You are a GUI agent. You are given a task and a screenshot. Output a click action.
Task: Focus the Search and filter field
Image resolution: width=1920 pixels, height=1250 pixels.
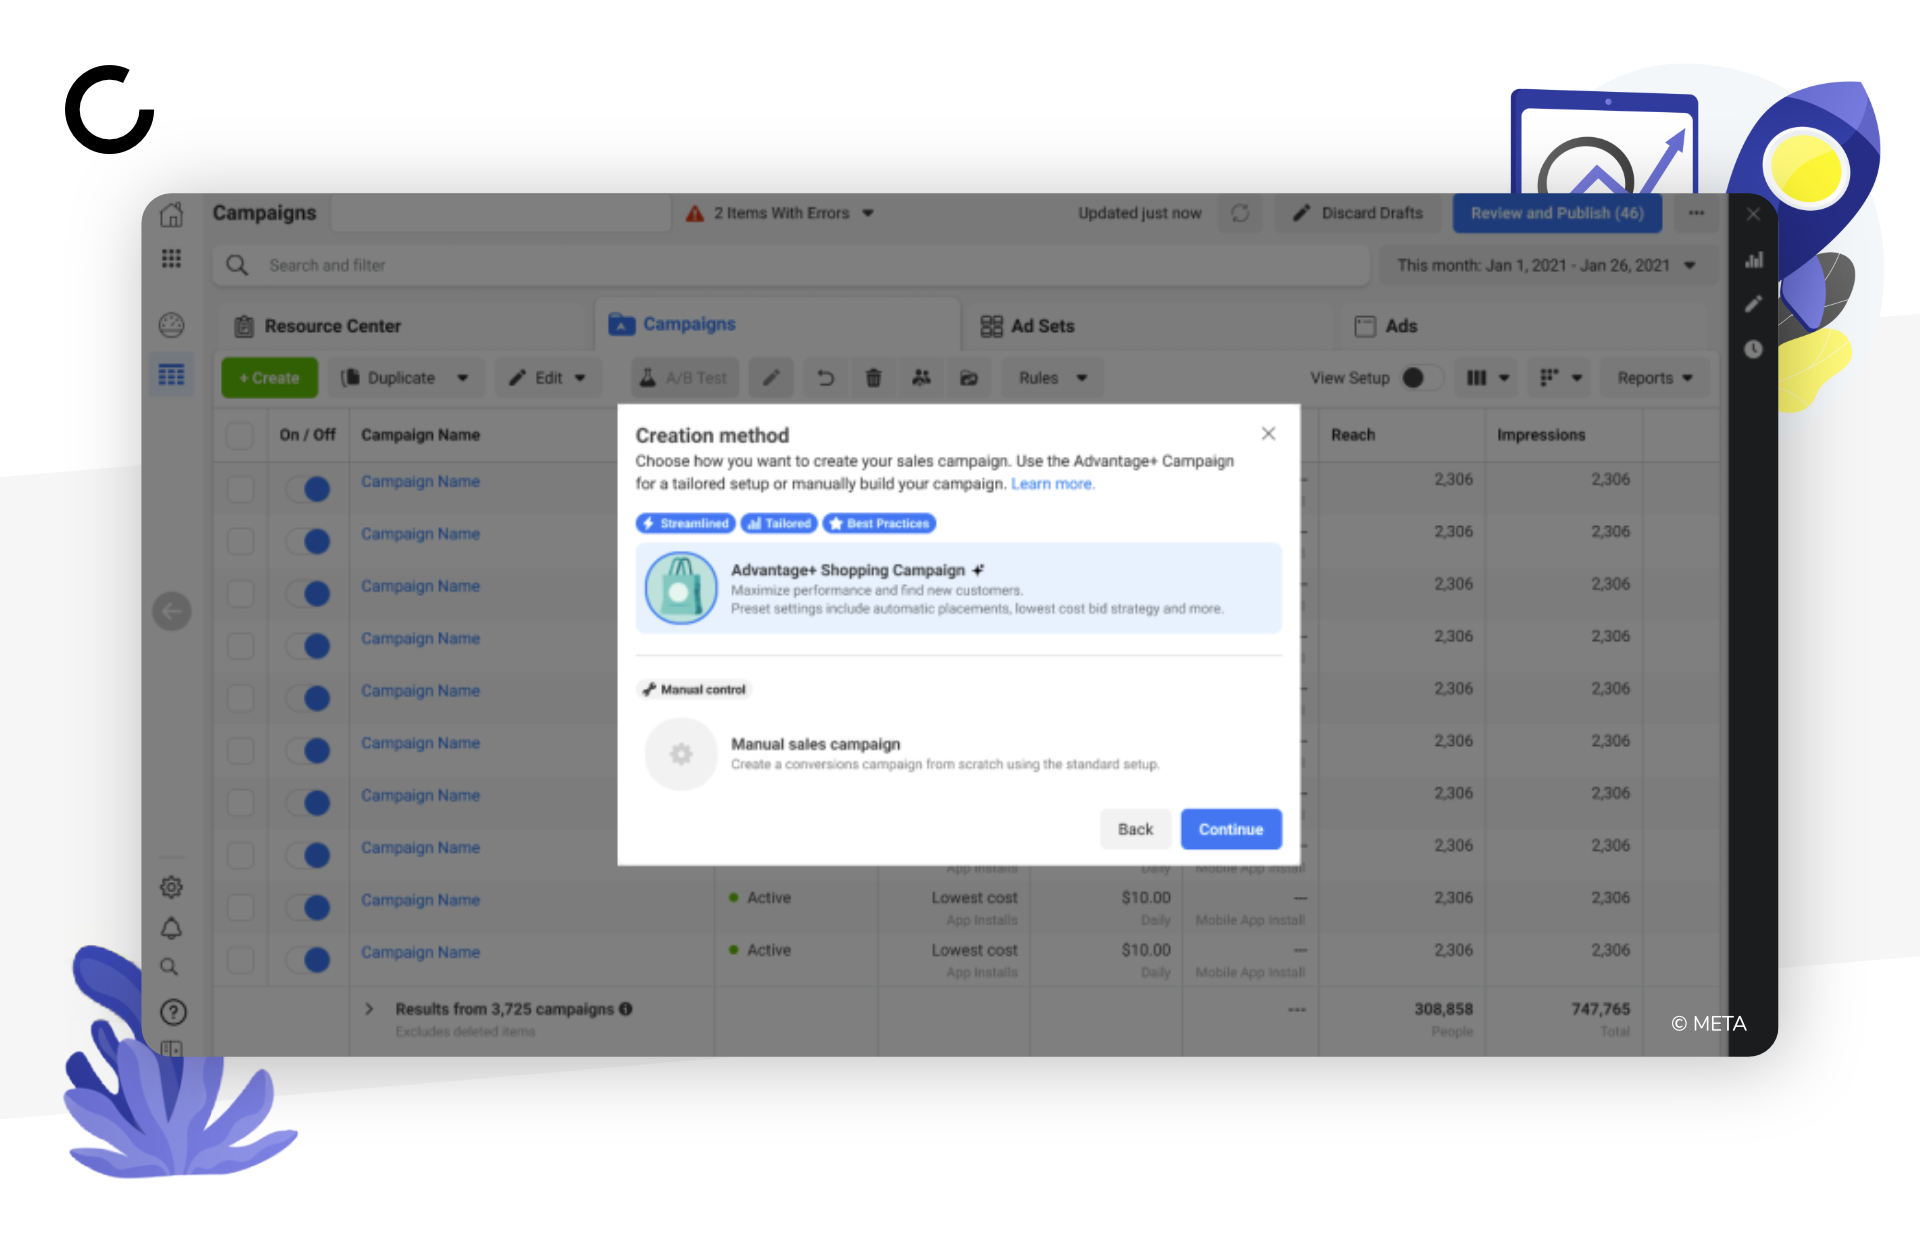(790, 265)
